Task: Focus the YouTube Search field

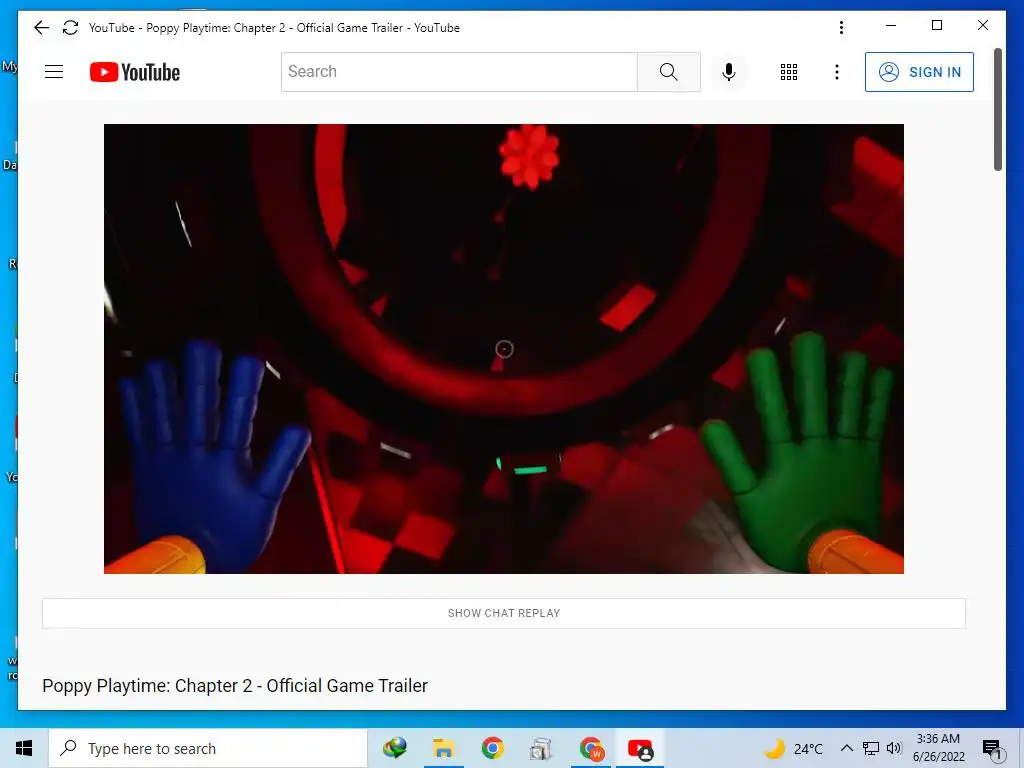Action: pyautogui.click(x=459, y=72)
